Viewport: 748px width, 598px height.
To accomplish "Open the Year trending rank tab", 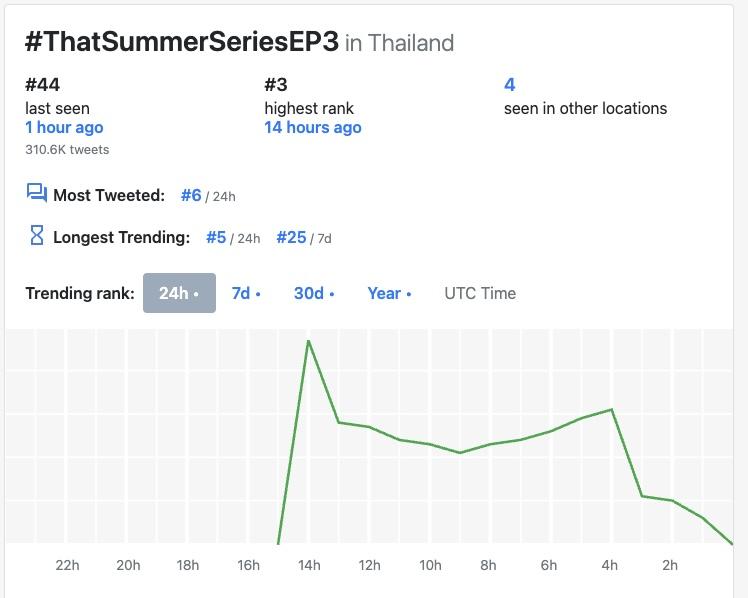I will tap(389, 293).
